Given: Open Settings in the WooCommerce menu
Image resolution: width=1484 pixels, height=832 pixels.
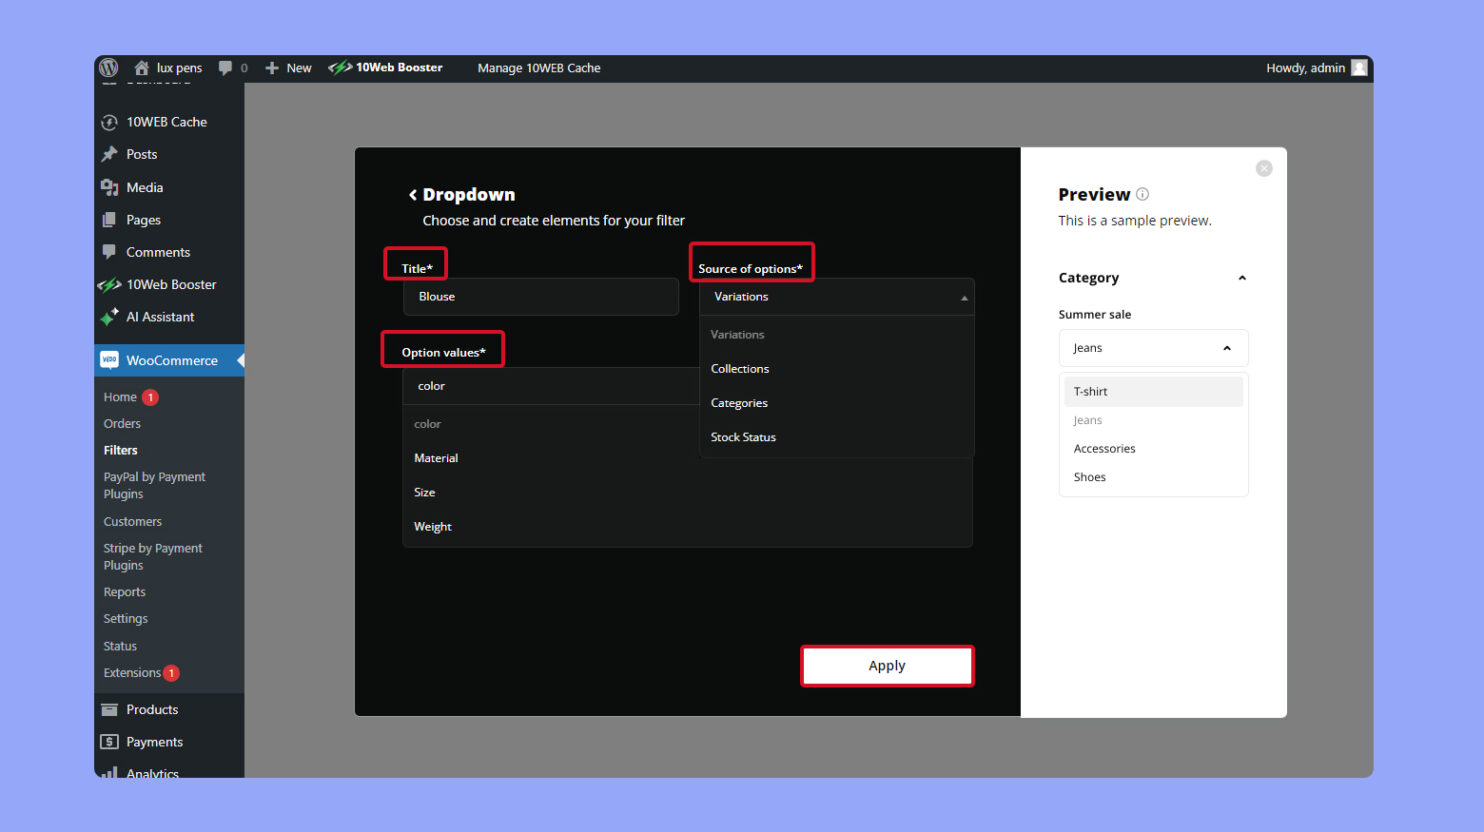Looking at the screenshot, I should click(125, 618).
